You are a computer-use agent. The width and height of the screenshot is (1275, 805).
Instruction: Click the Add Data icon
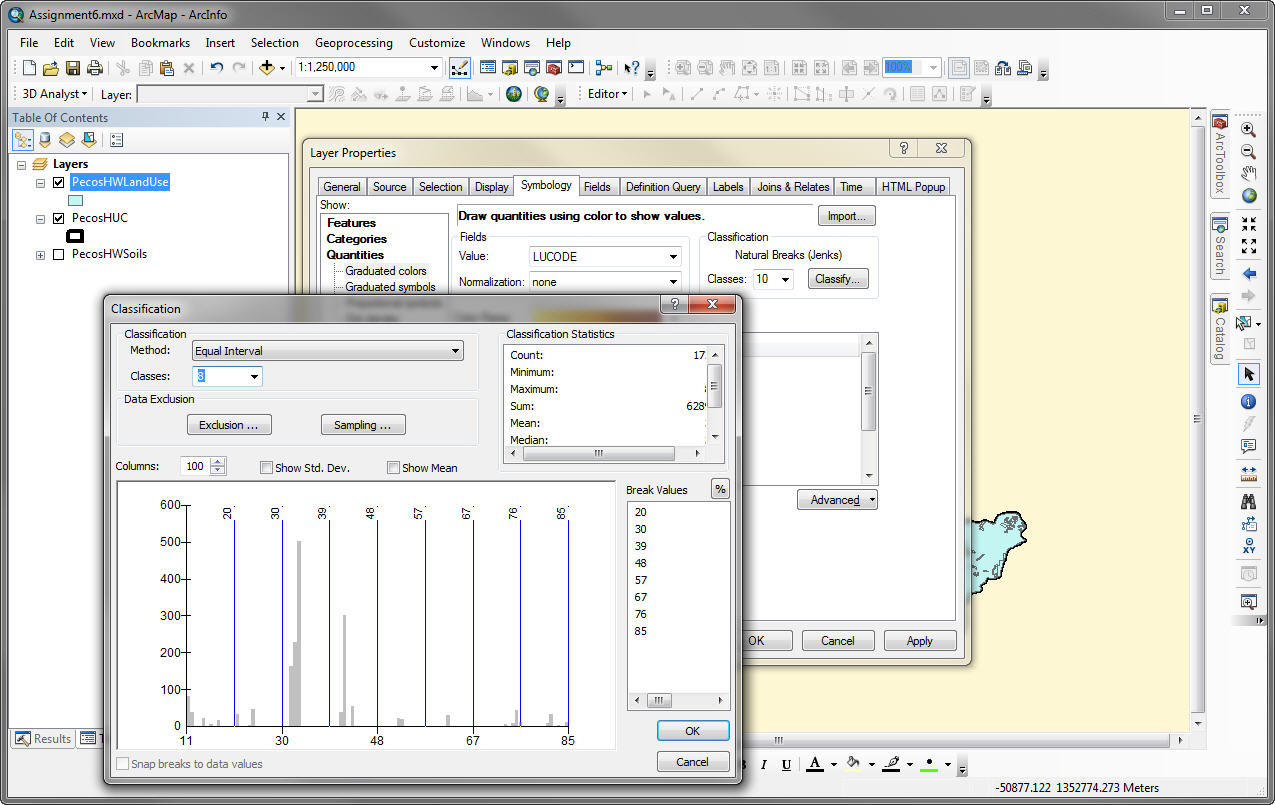(267, 68)
